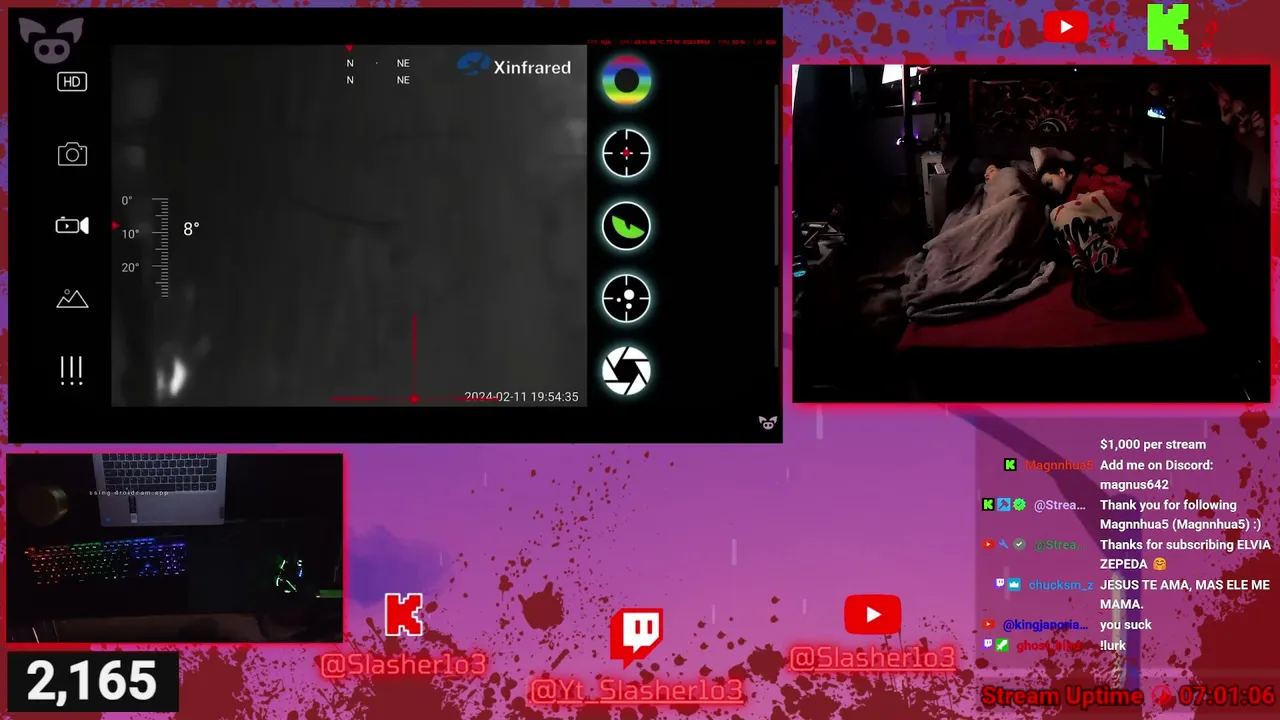1280x720 pixels.
Task: Open the three-bars settings icon
Action: tap(71, 370)
